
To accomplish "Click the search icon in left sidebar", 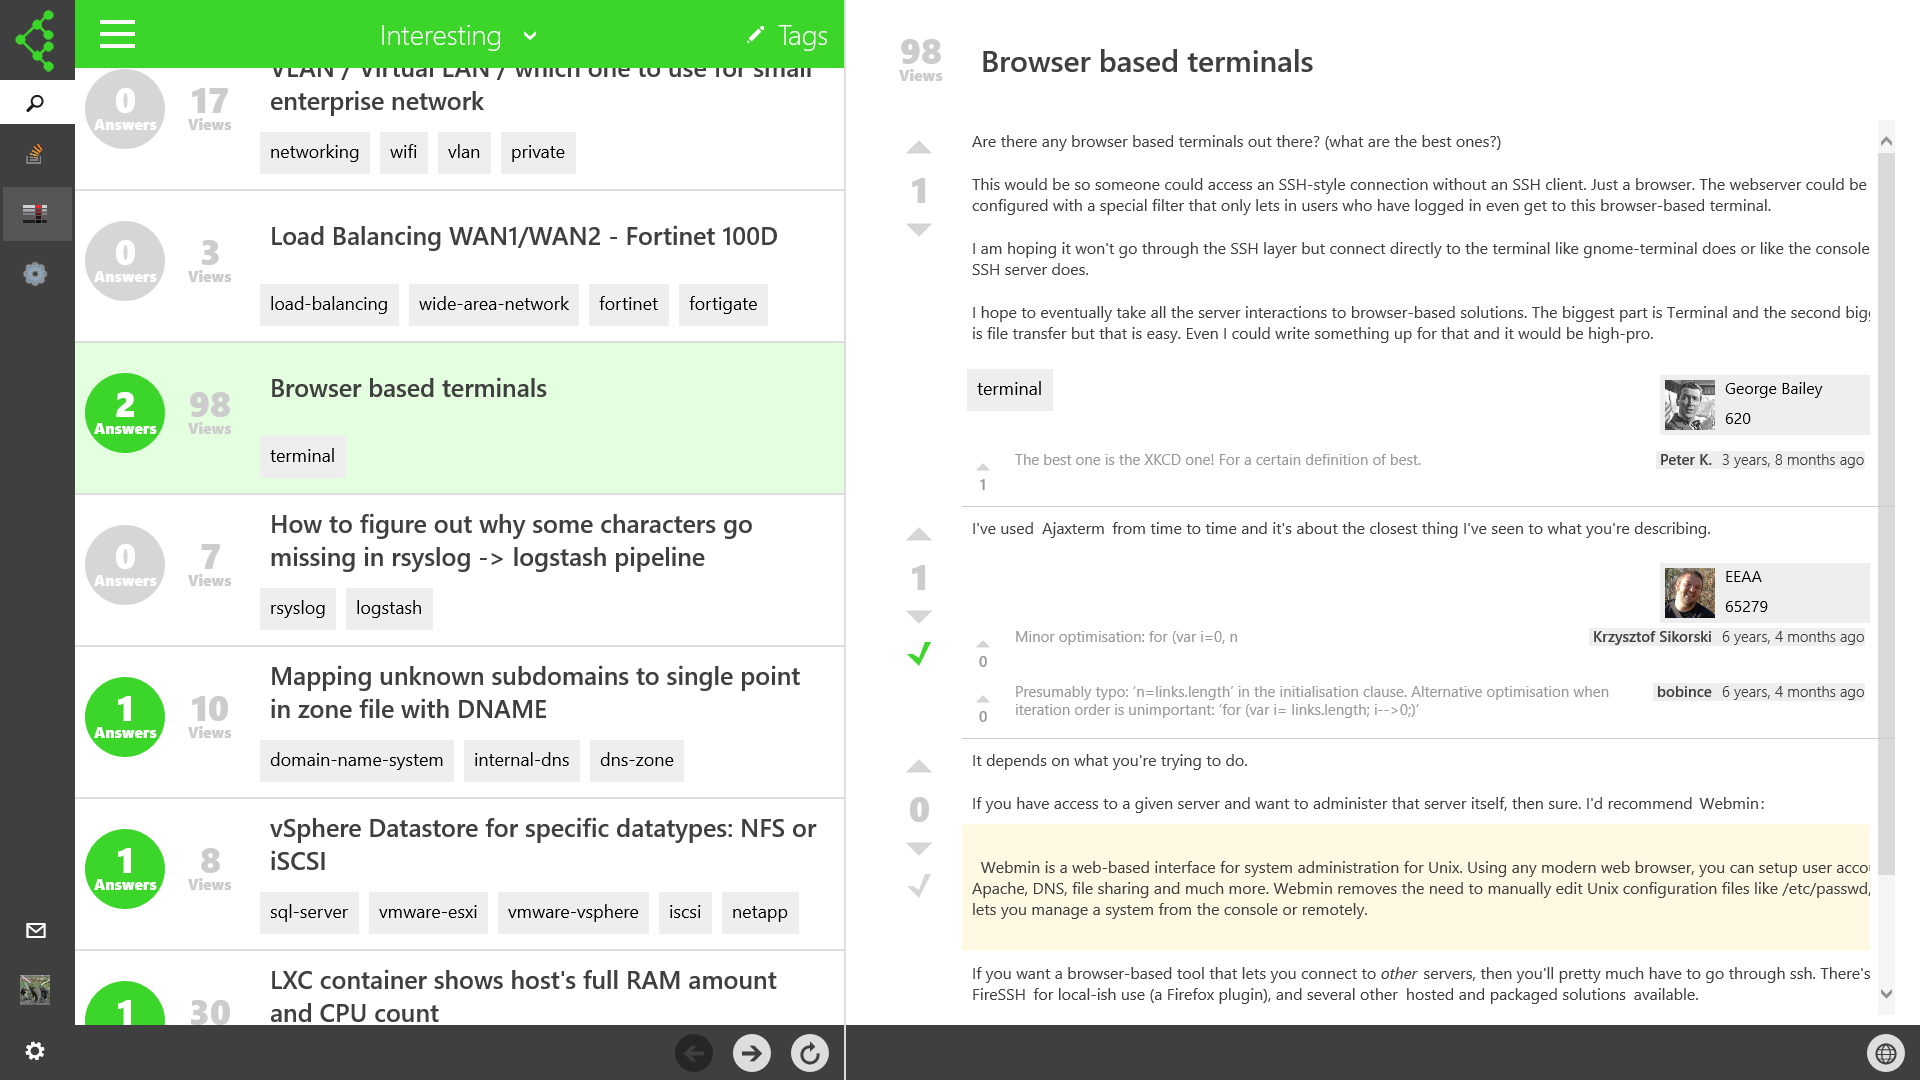I will pyautogui.click(x=36, y=102).
